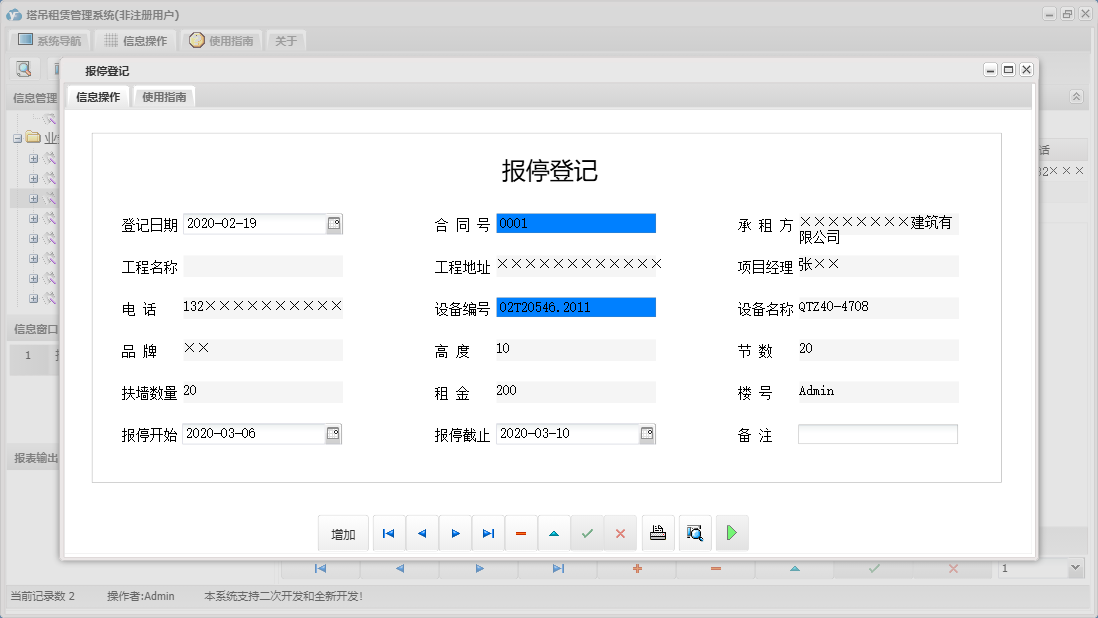Go to previous record with blue left arrow
1098x618 pixels.
click(x=421, y=533)
